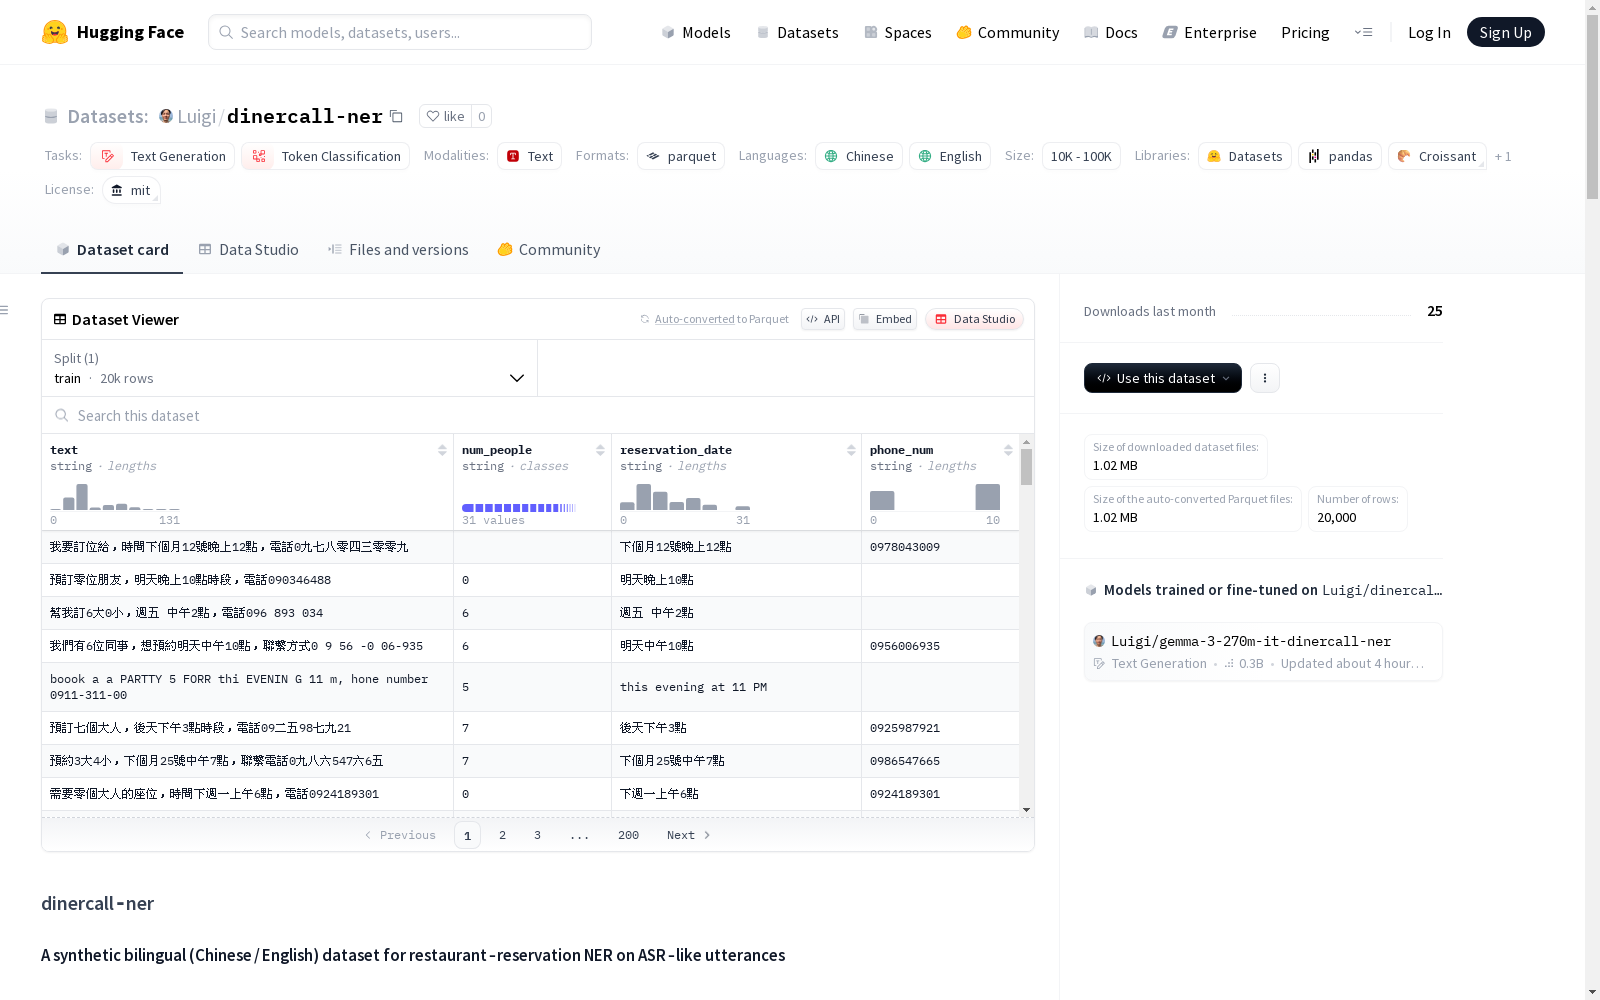
Task: Open the more navigation menu icon
Action: [1363, 32]
